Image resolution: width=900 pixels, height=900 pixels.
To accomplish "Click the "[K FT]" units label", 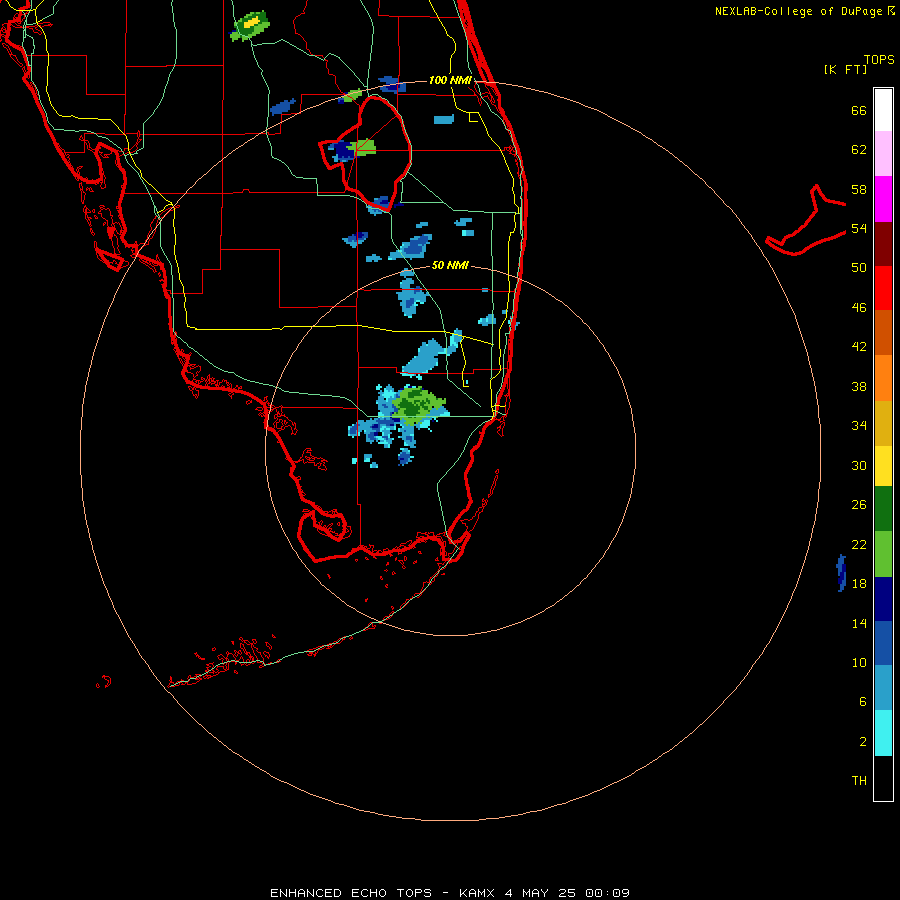I will coord(845,69).
